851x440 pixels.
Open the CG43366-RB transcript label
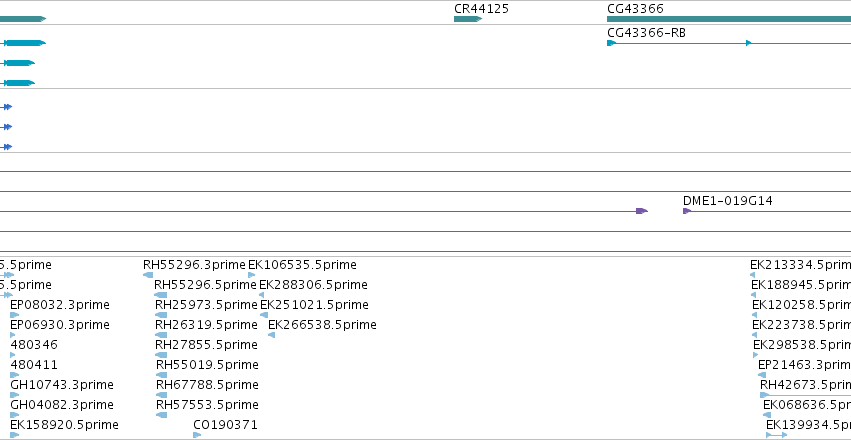tap(646, 33)
